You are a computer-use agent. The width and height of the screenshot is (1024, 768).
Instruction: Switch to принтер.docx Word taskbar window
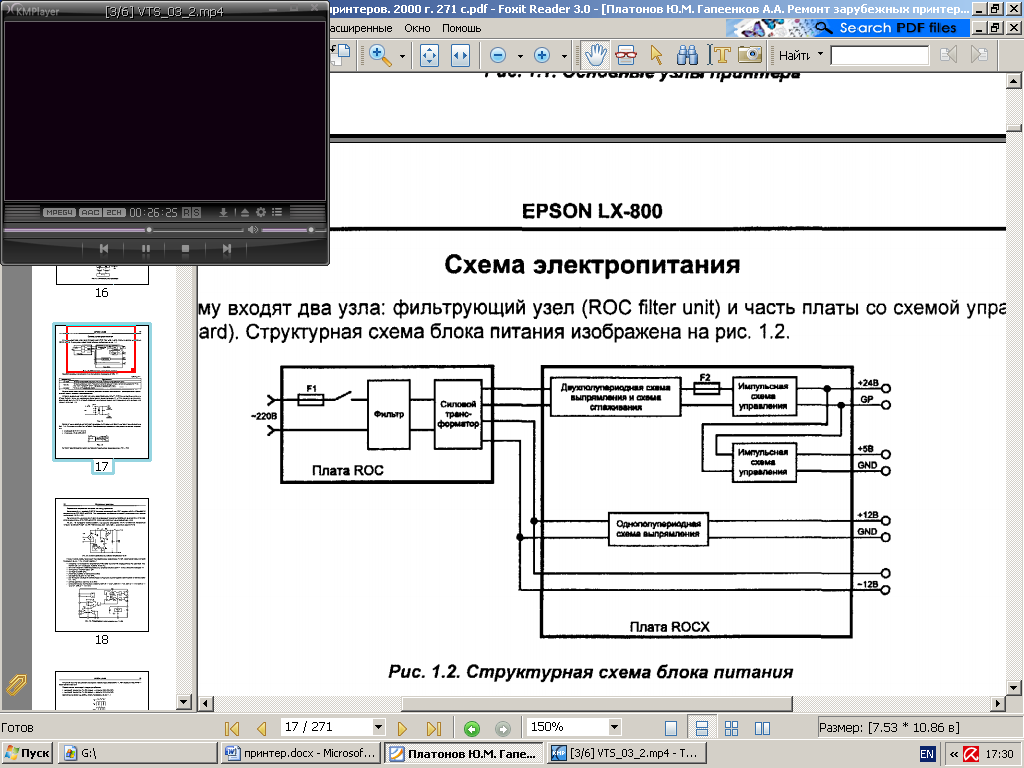[300, 754]
